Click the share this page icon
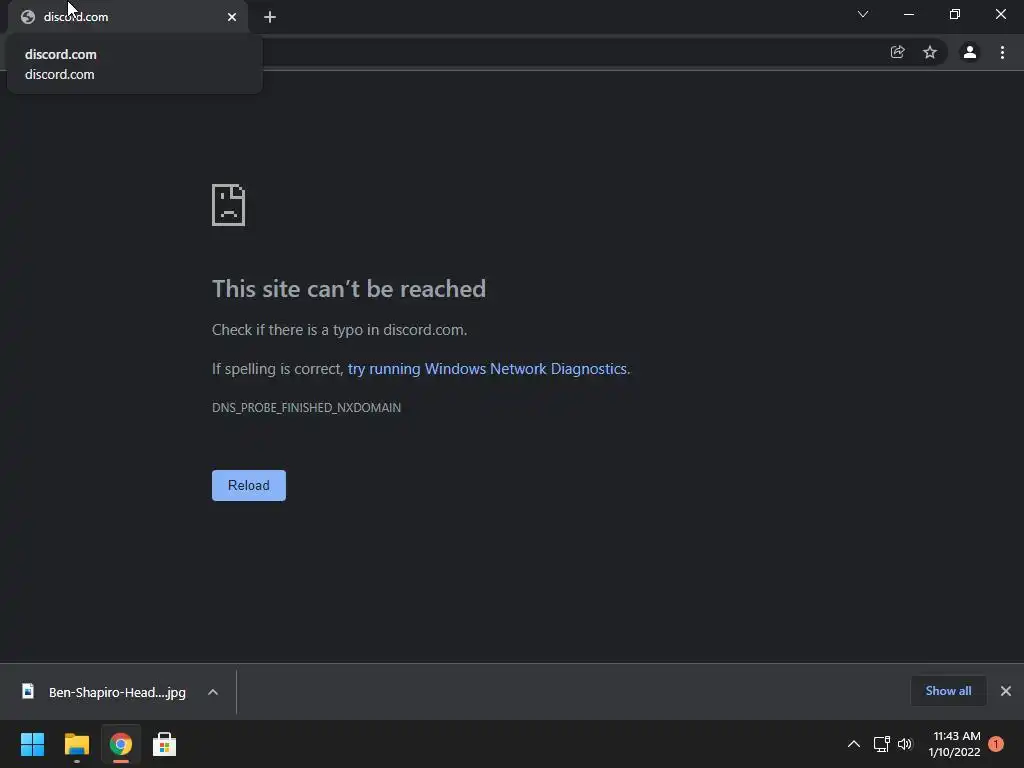The width and height of the screenshot is (1024, 768). (897, 52)
